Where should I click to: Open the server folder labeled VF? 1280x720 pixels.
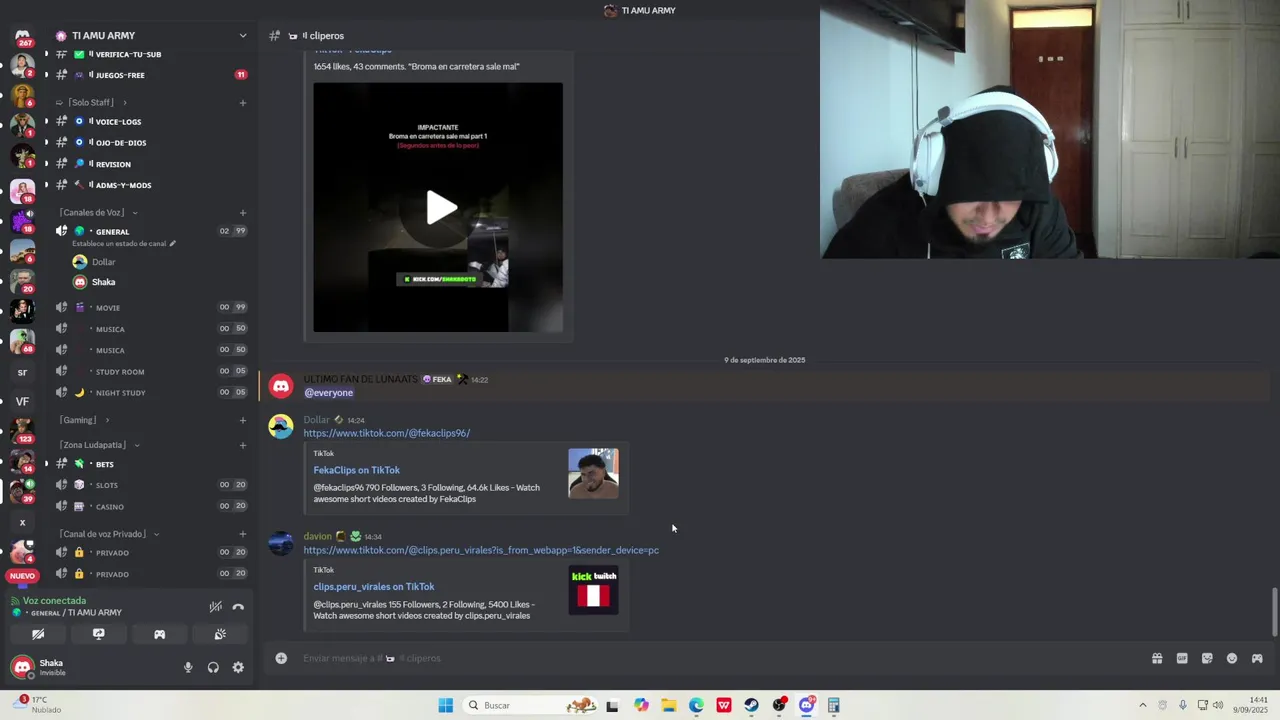(22, 402)
